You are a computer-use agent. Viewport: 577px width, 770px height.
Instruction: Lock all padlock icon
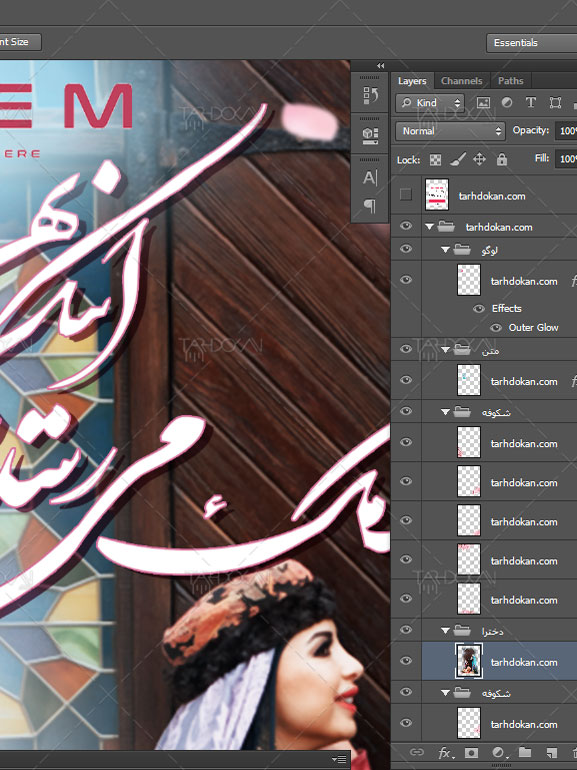(x=501, y=160)
